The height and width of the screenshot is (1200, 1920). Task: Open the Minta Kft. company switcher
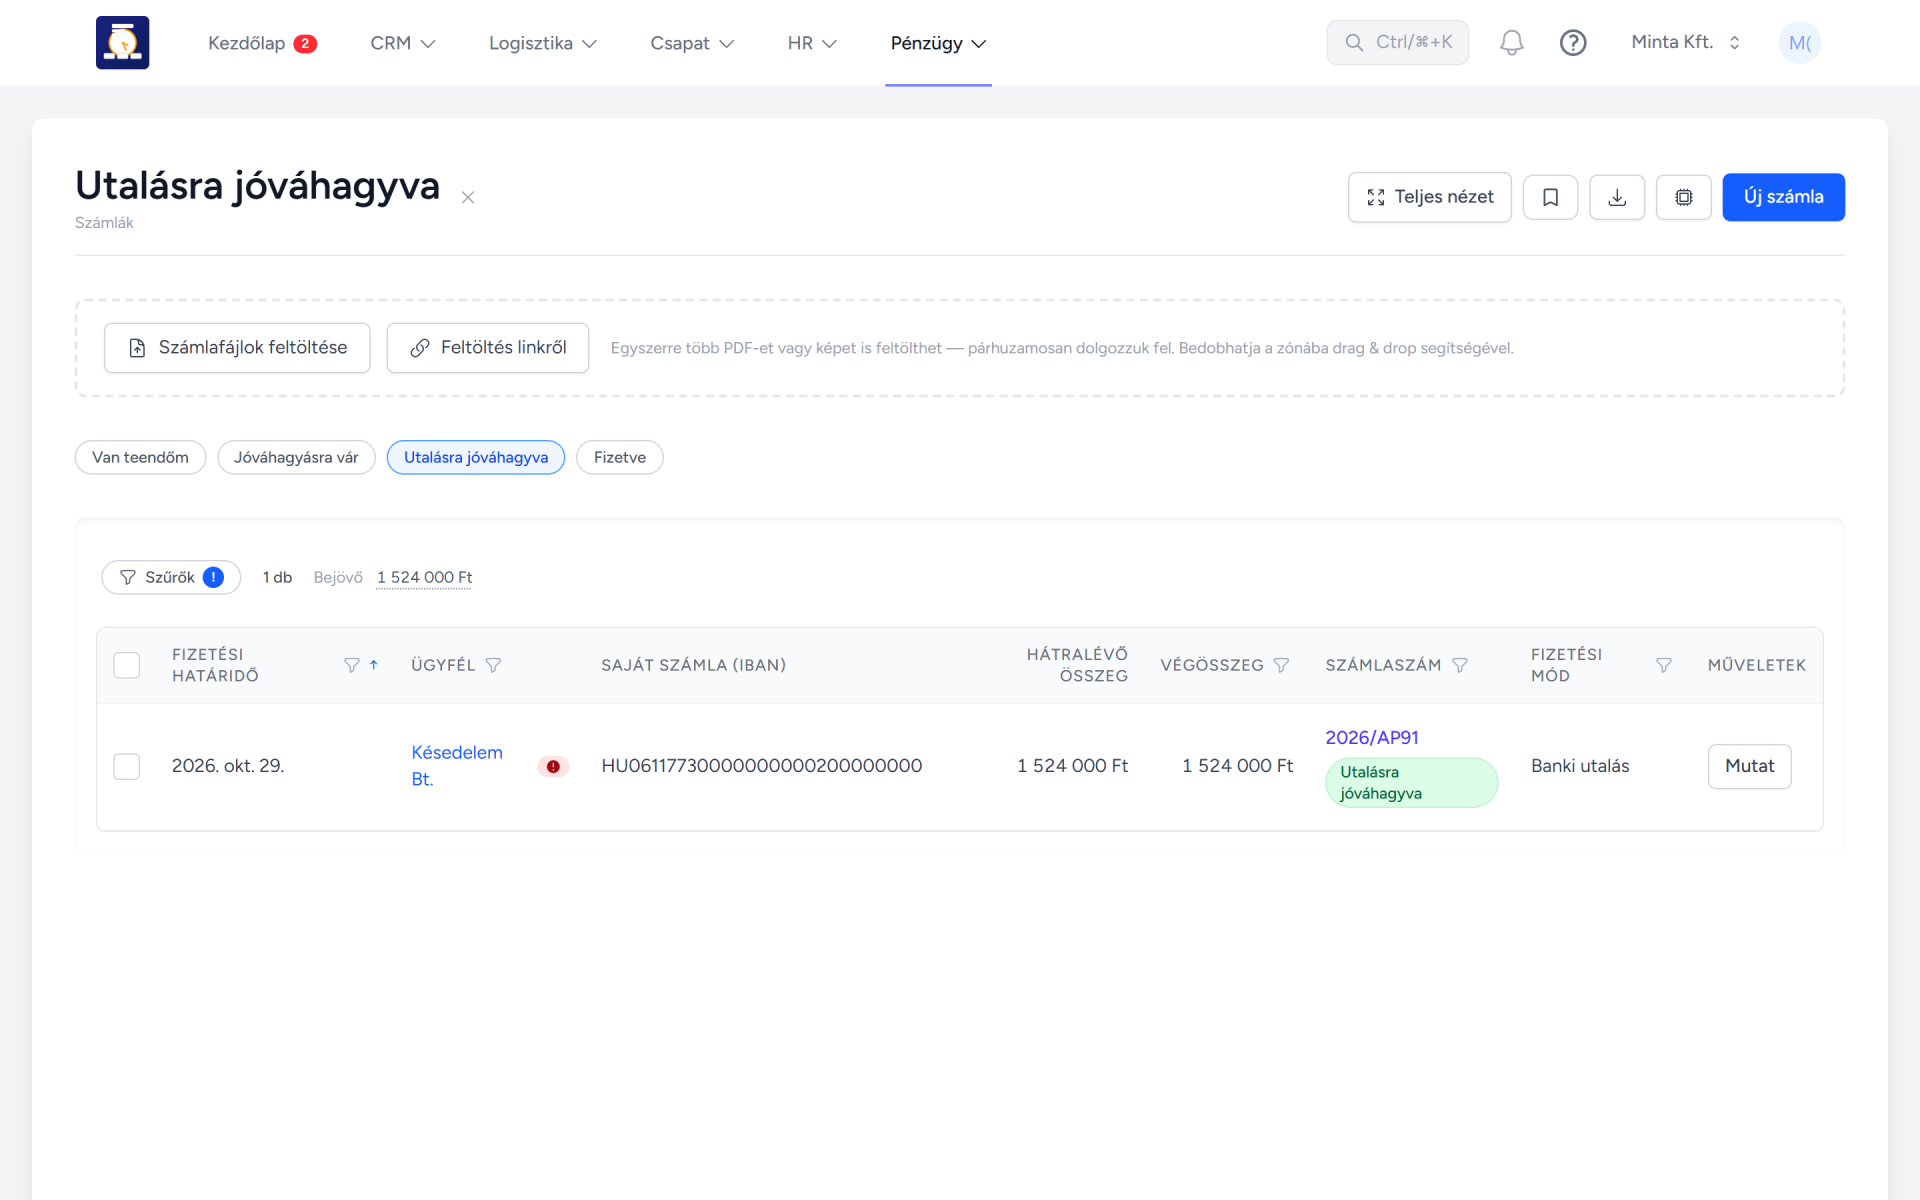pyautogui.click(x=1686, y=42)
